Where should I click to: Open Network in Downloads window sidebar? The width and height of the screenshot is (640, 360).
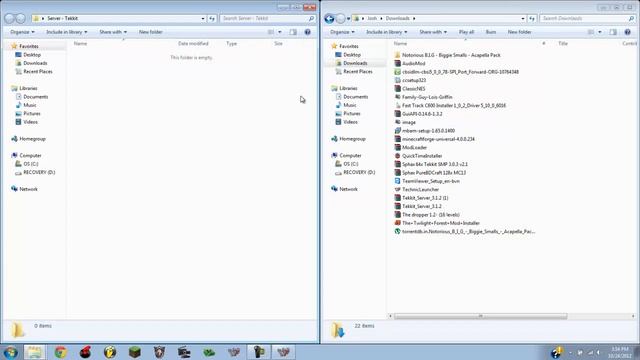pos(344,189)
